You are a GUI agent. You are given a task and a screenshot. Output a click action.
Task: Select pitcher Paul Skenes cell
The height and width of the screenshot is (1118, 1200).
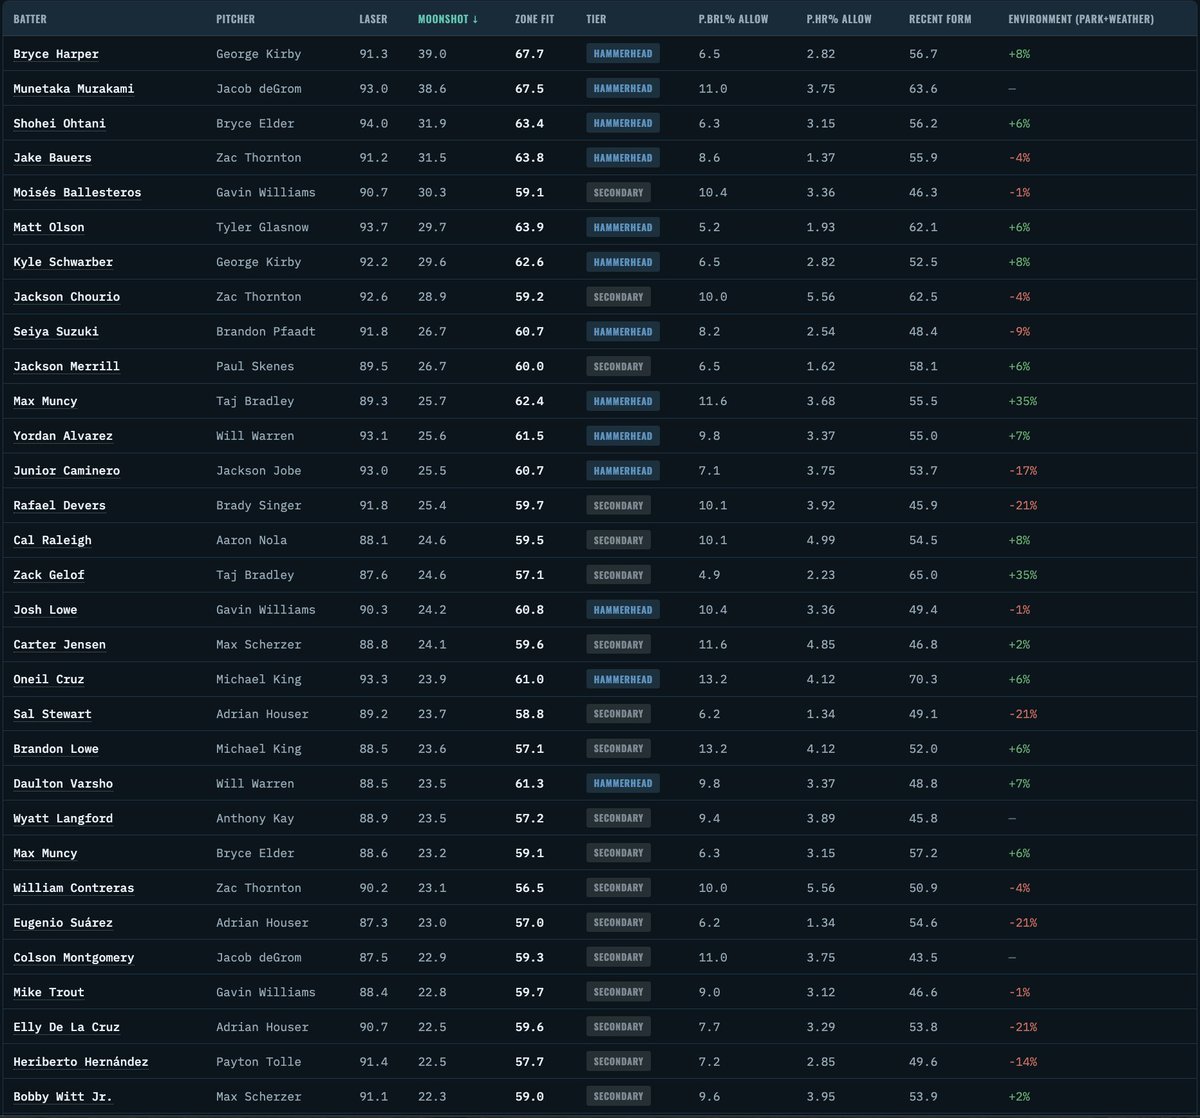pos(255,367)
